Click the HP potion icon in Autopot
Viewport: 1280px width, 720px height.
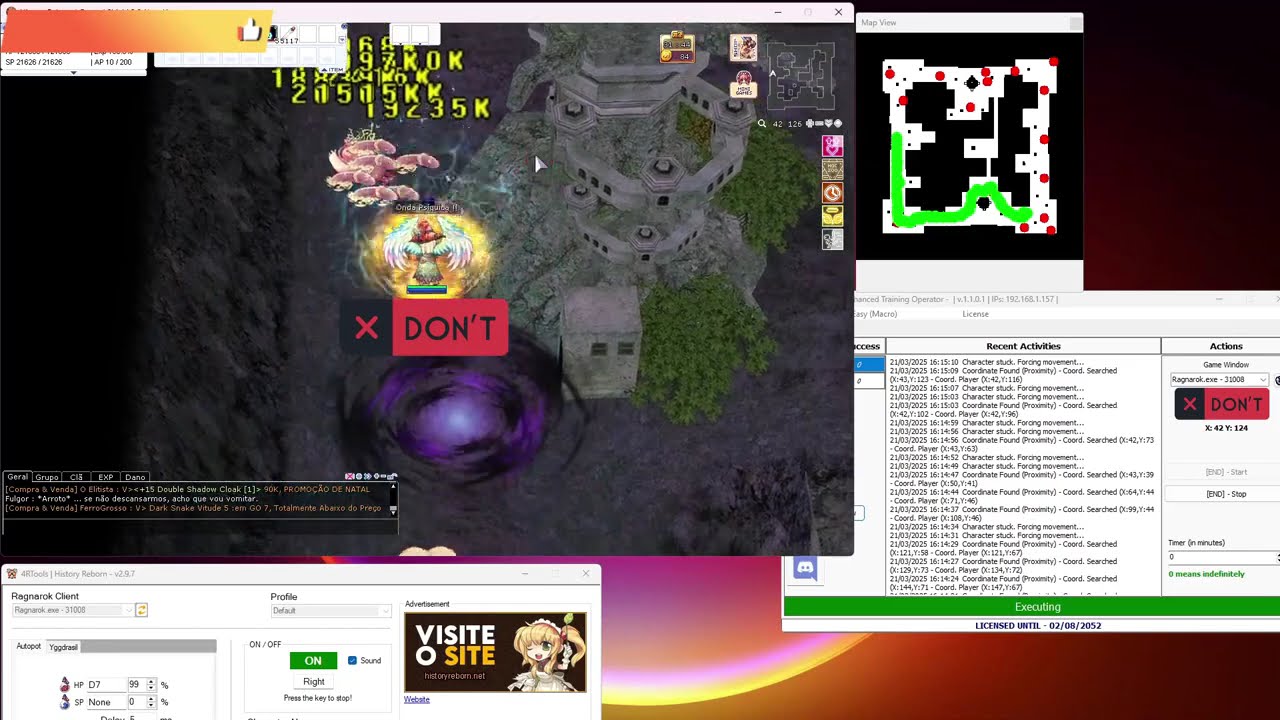coord(65,685)
